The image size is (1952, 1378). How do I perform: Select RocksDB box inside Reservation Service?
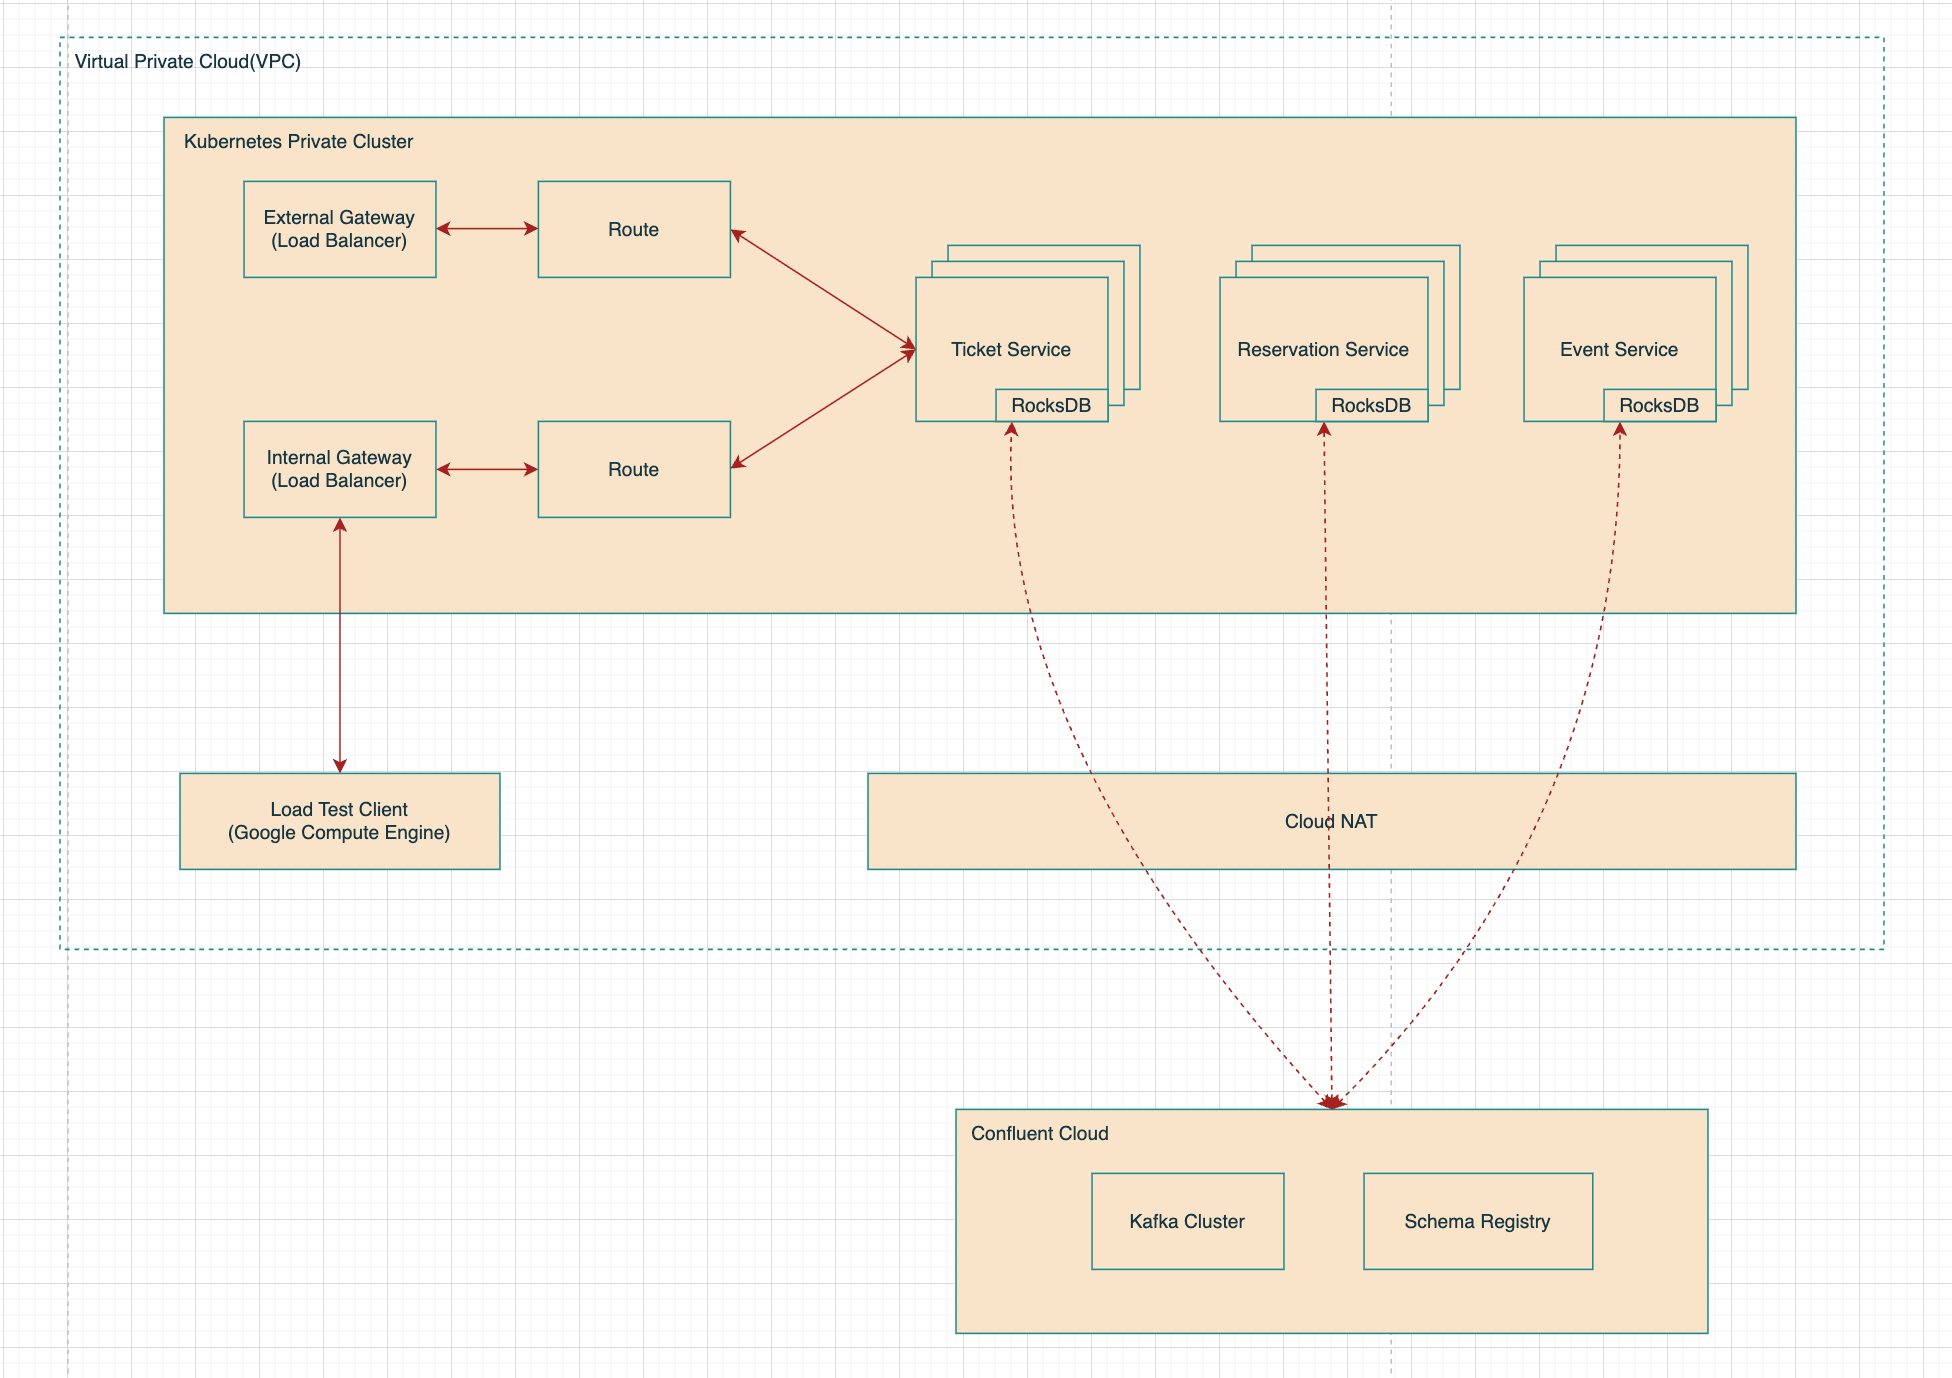point(1371,405)
